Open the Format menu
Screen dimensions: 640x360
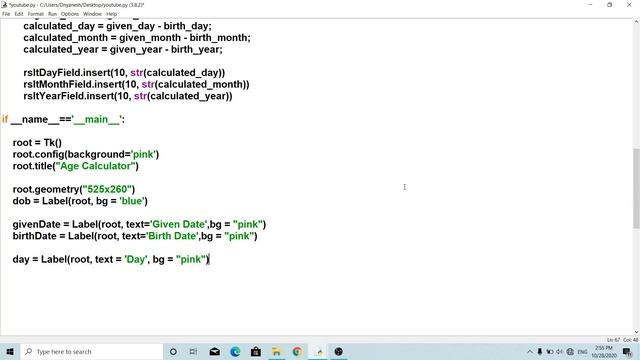pos(36,14)
